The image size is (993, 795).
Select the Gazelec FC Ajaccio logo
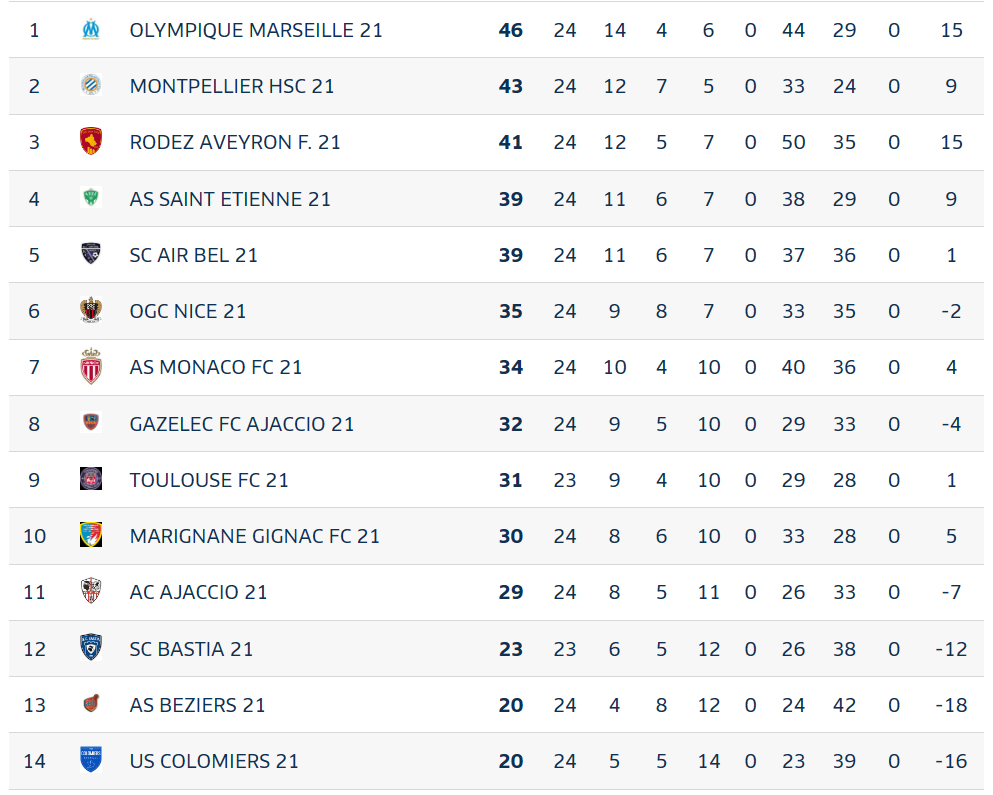tap(91, 423)
